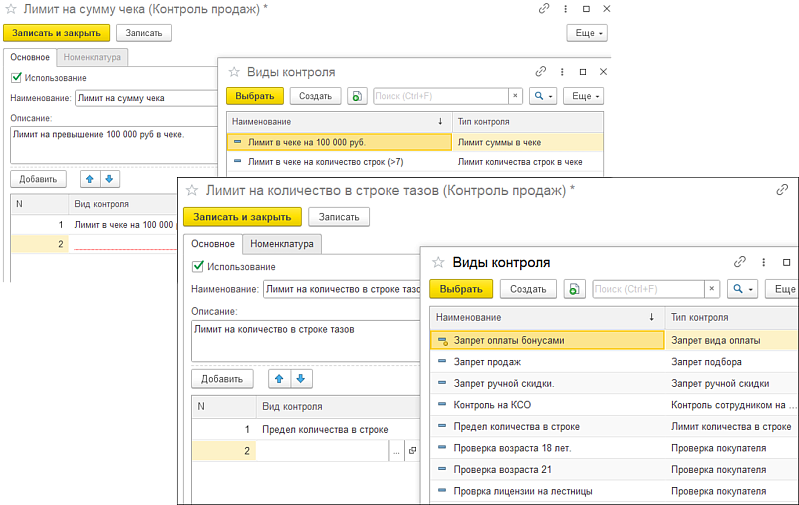
Task: Click Записать in Лимит на количество window
Action: (339, 217)
